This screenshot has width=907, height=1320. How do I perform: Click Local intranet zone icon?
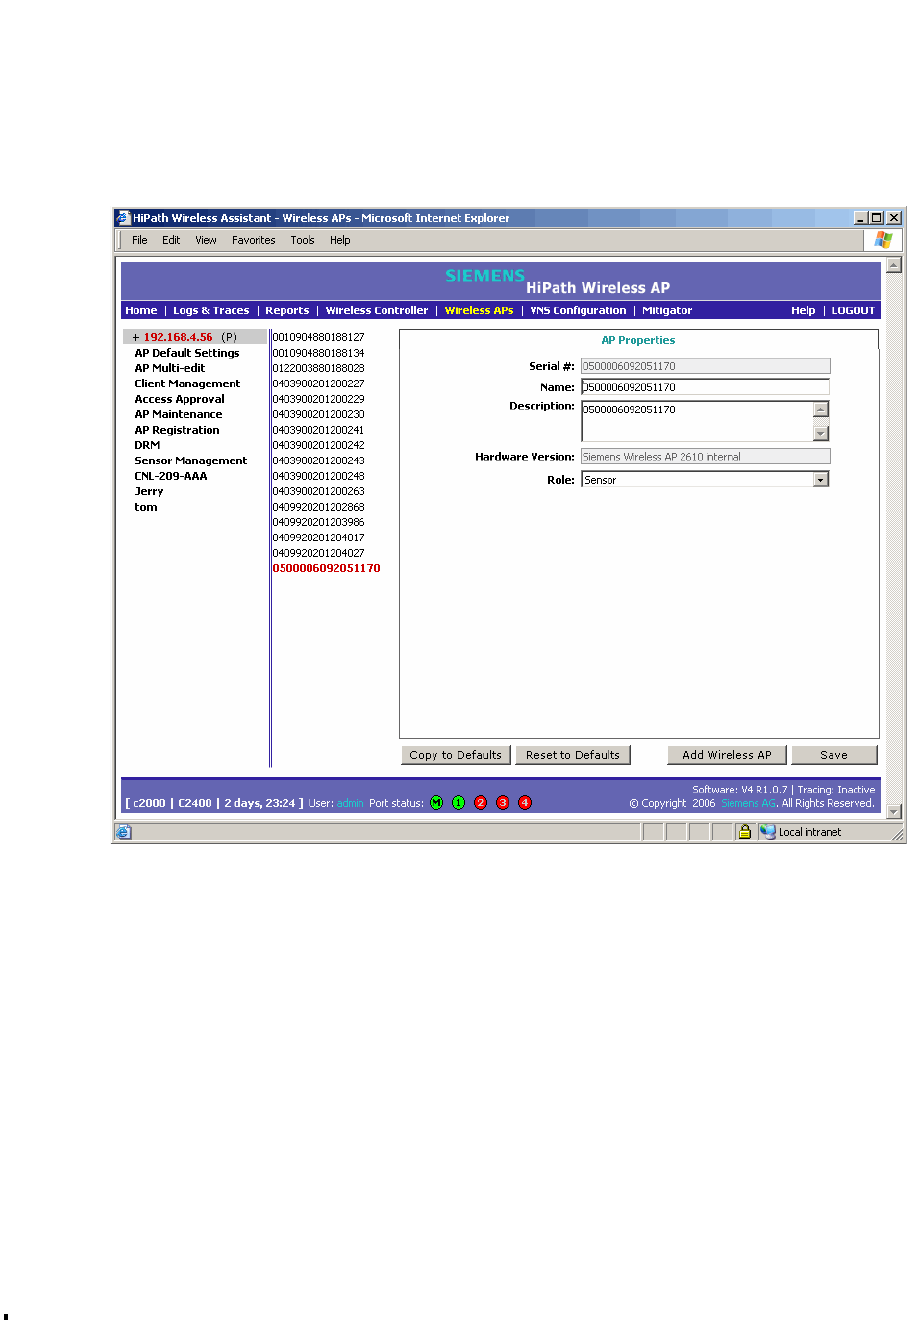768,831
